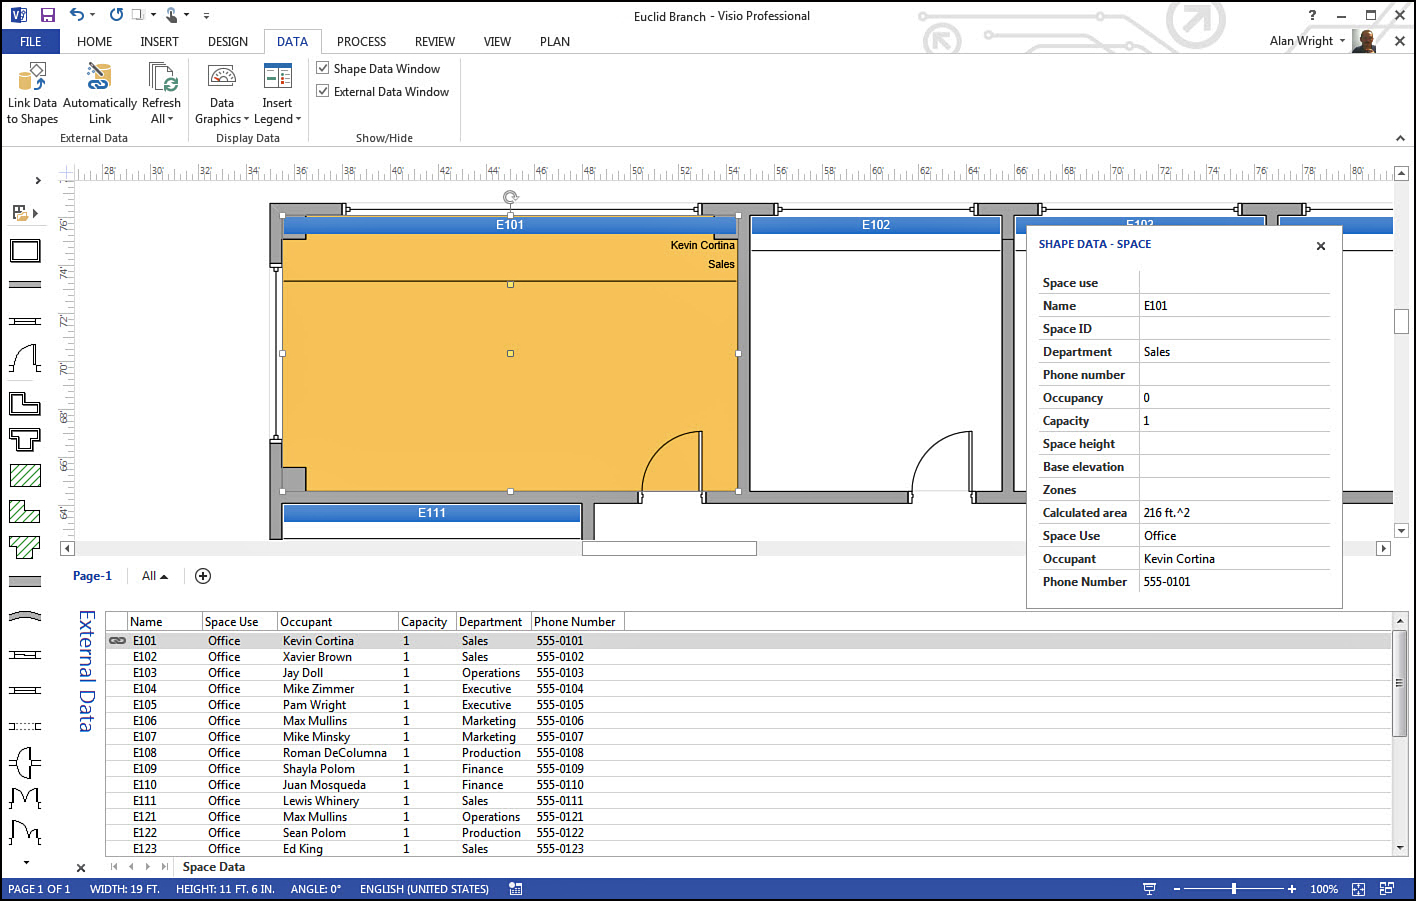The width and height of the screenshot is (1416, 901).
Task: Click the Redo arrow in the quick access toolbar
Action: 116,15
